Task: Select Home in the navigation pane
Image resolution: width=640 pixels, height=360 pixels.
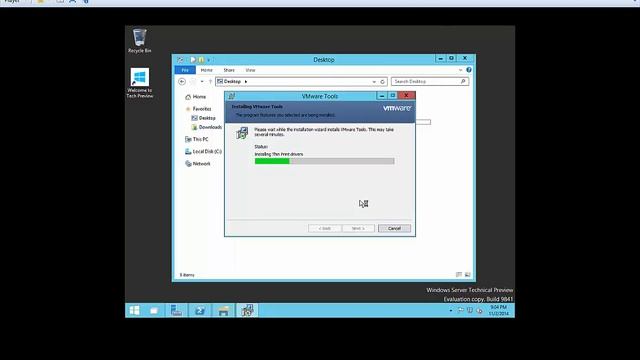Action: point(196,97)
